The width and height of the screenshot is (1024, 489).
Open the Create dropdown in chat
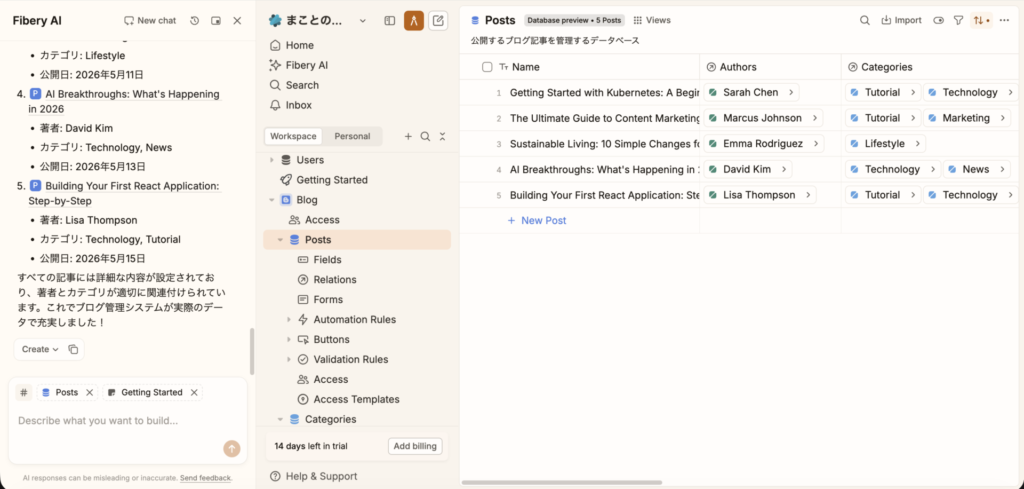click(40, 349)
